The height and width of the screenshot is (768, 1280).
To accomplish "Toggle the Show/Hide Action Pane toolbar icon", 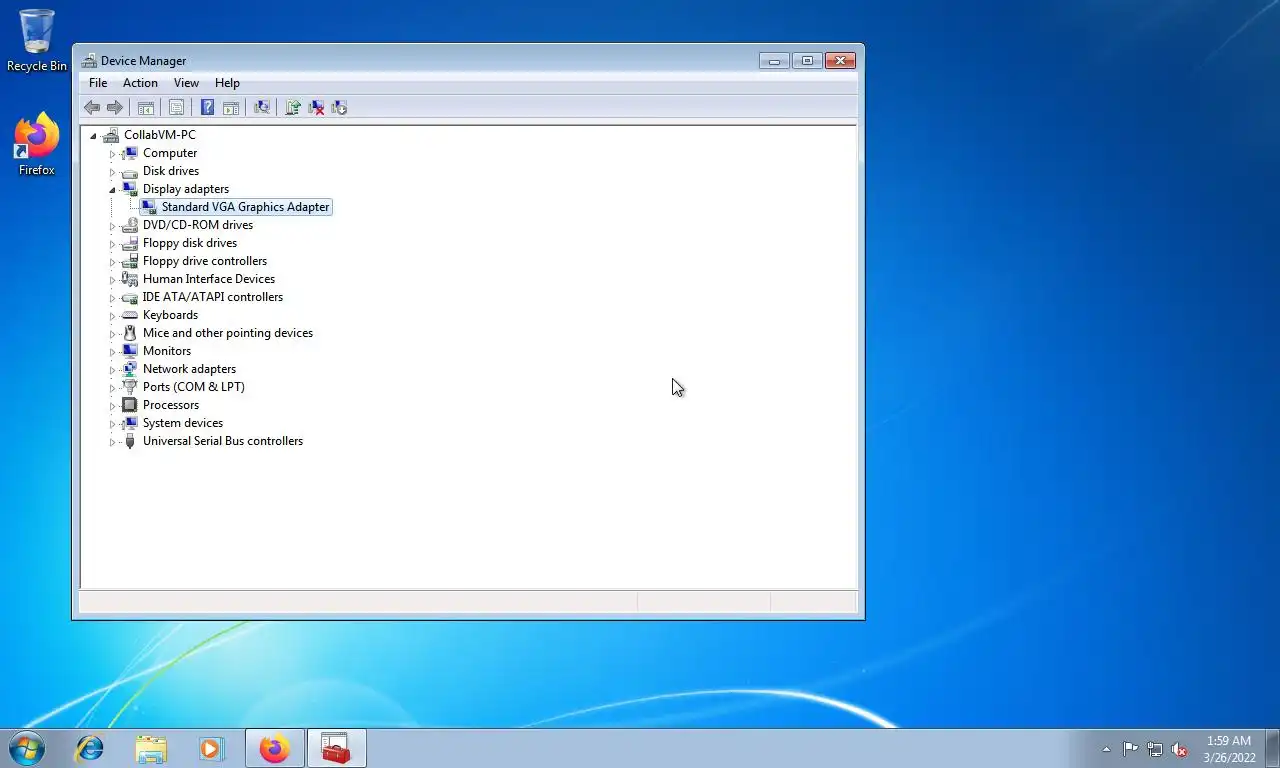I will click(231, 107).
